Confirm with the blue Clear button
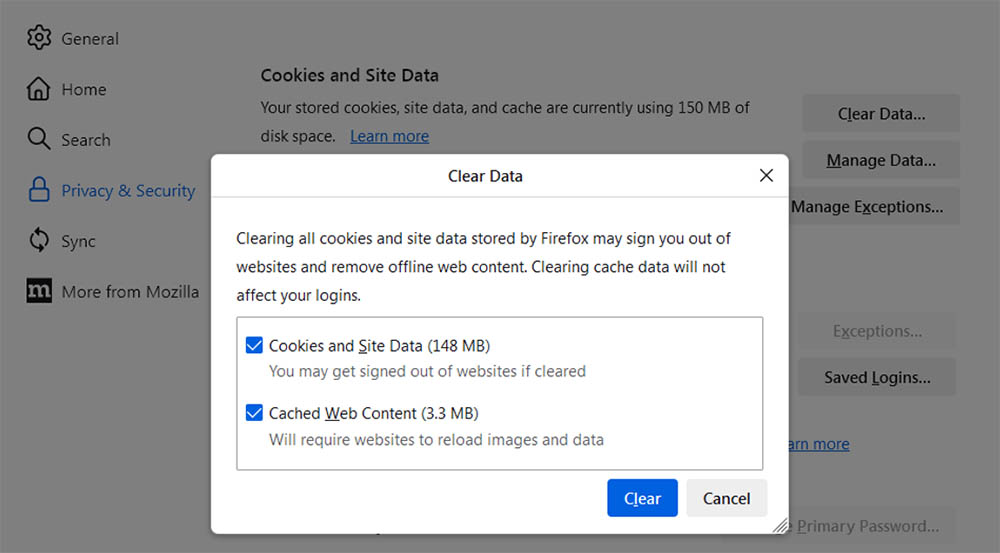Viewport: 1000px width, 553px height. point(642,498)
